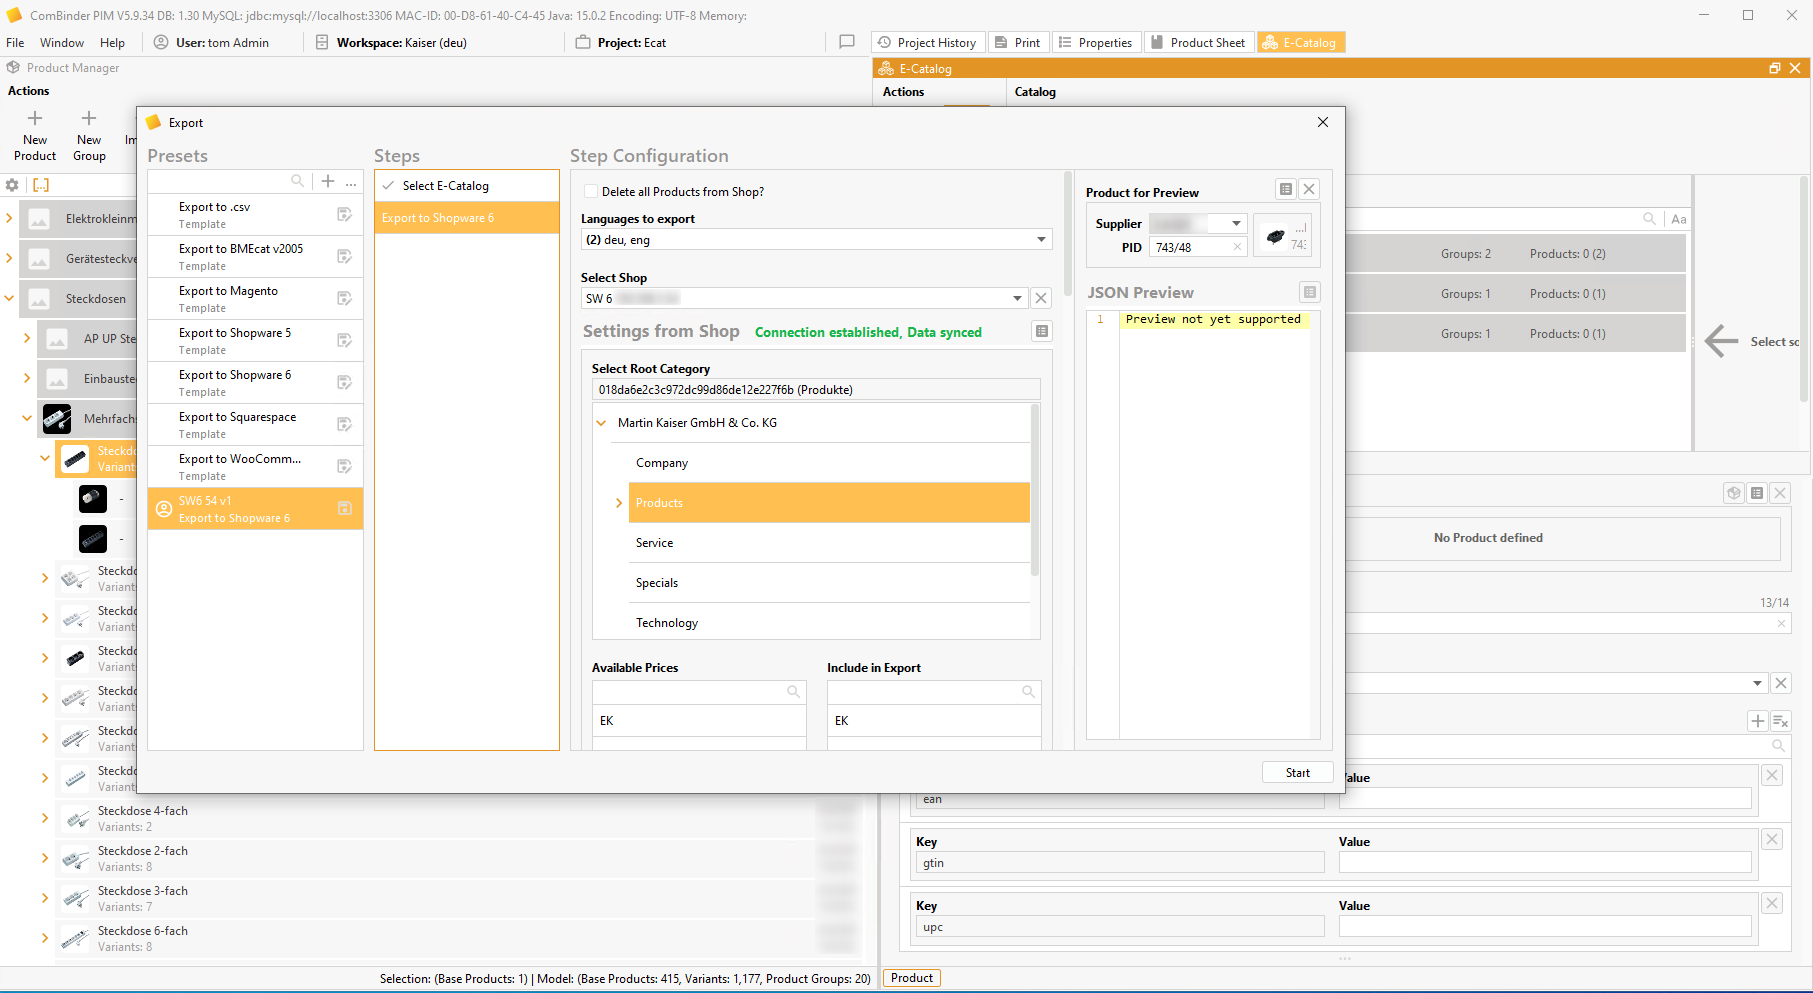Click the JSON Preview options icon
This screenshot has height=993, width=1813.
point(1309,292)
